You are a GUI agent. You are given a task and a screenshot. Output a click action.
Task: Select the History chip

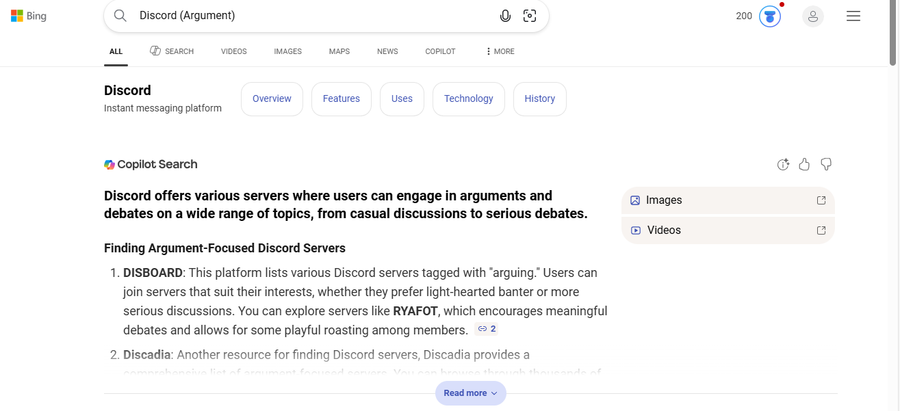point(540,99)
